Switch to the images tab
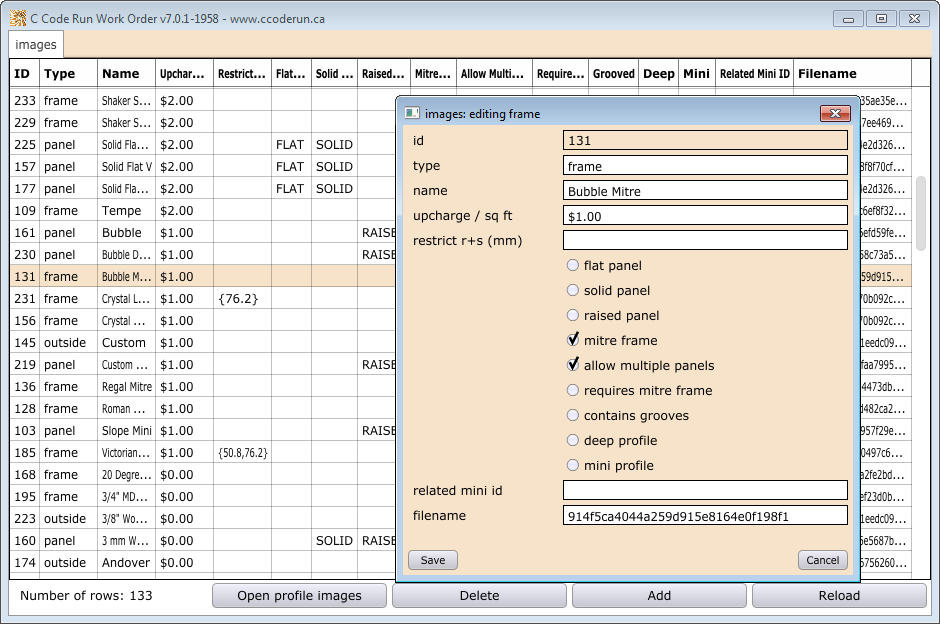 [x=36, y=45]
